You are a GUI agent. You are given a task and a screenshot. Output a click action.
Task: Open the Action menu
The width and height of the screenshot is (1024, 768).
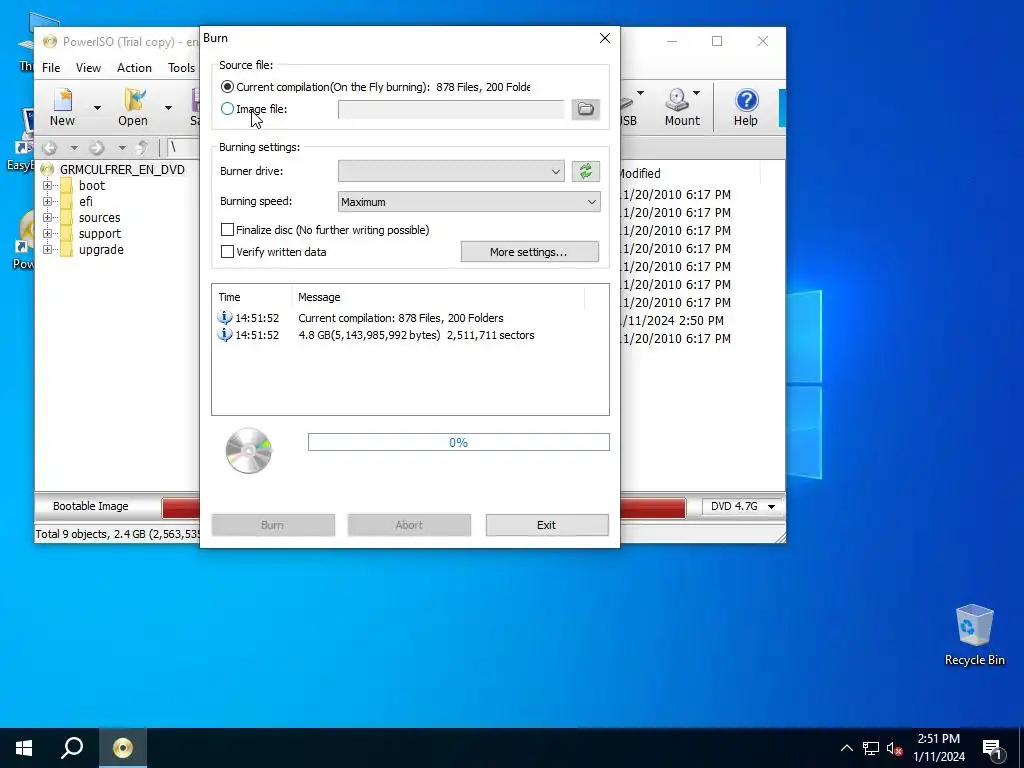[x=134, y=68]
